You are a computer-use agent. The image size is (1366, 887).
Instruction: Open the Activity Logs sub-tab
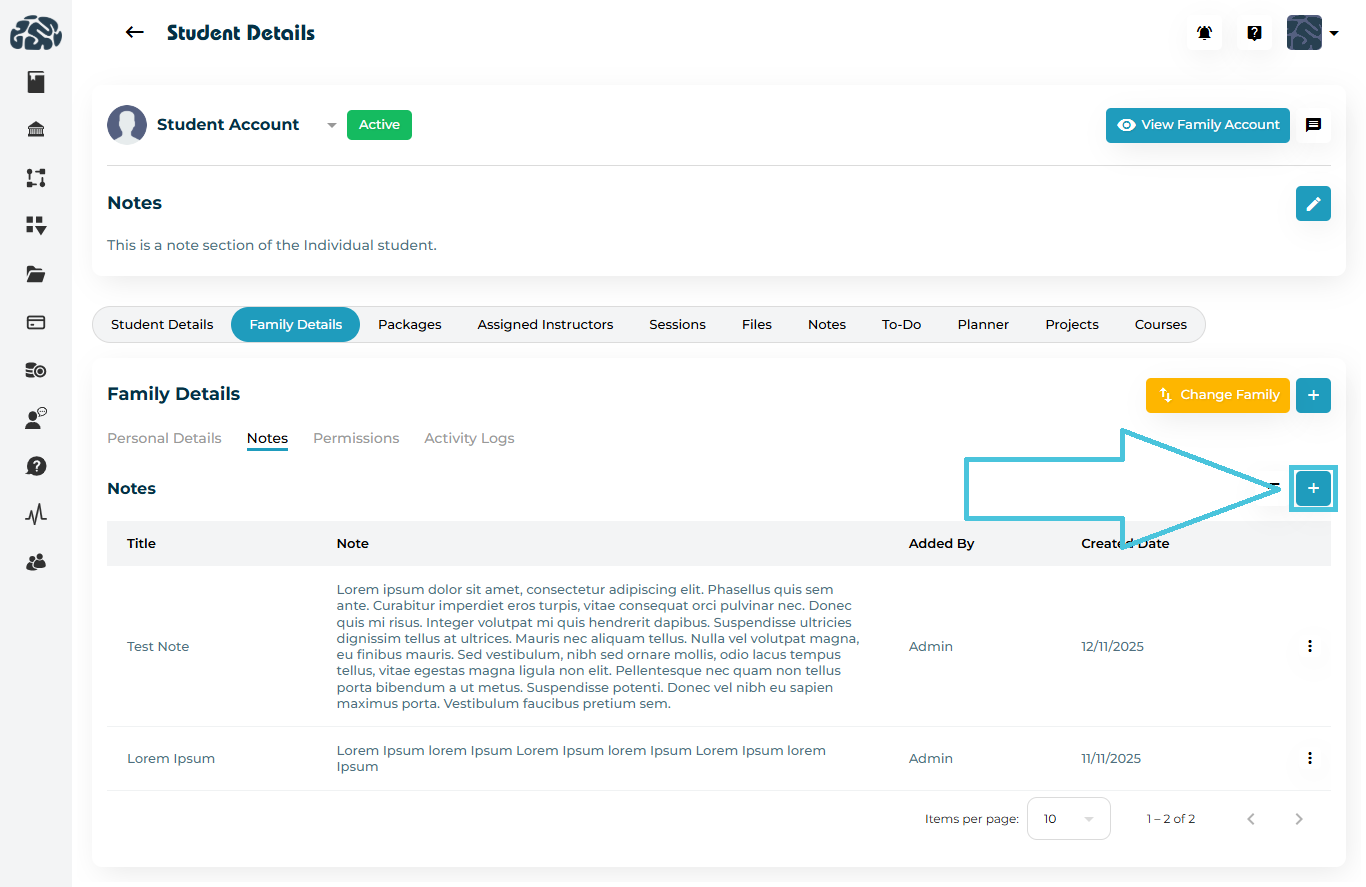[x=469, y=438]
